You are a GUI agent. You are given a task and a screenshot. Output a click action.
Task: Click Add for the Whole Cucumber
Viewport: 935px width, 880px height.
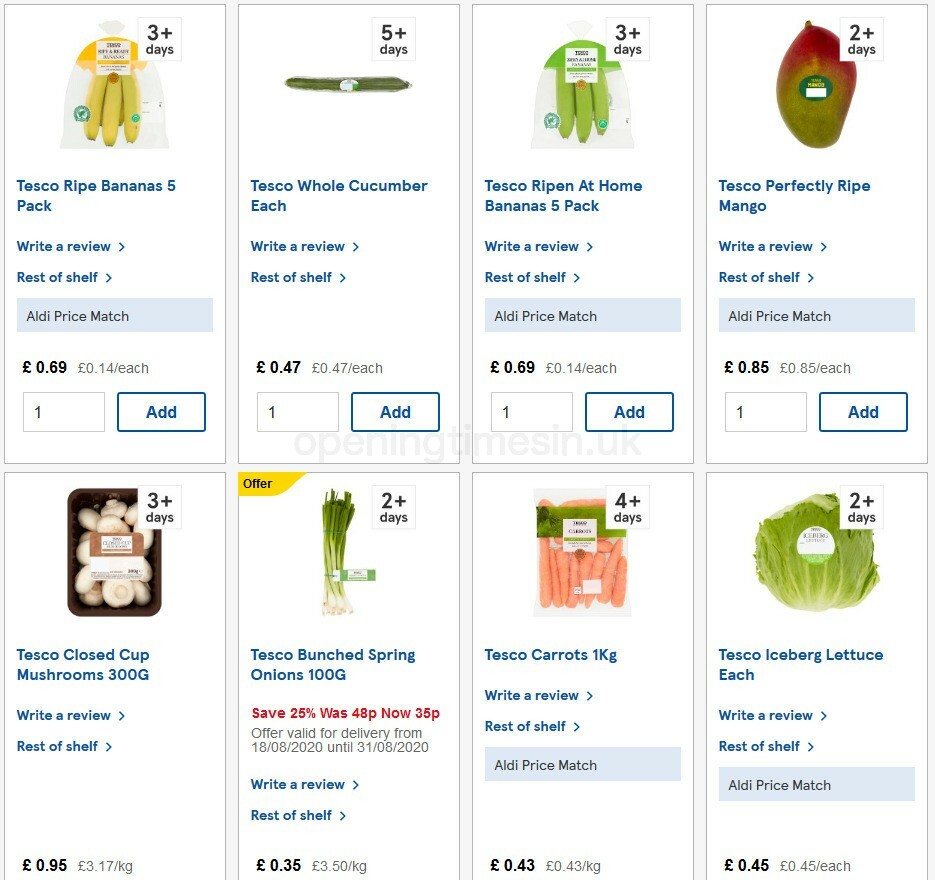click(x=395, y=412)
